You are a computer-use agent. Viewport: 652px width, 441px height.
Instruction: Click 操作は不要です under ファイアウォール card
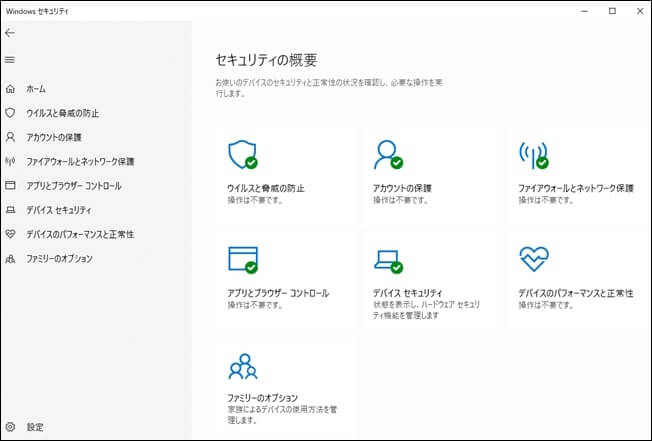tap(546, 200)
